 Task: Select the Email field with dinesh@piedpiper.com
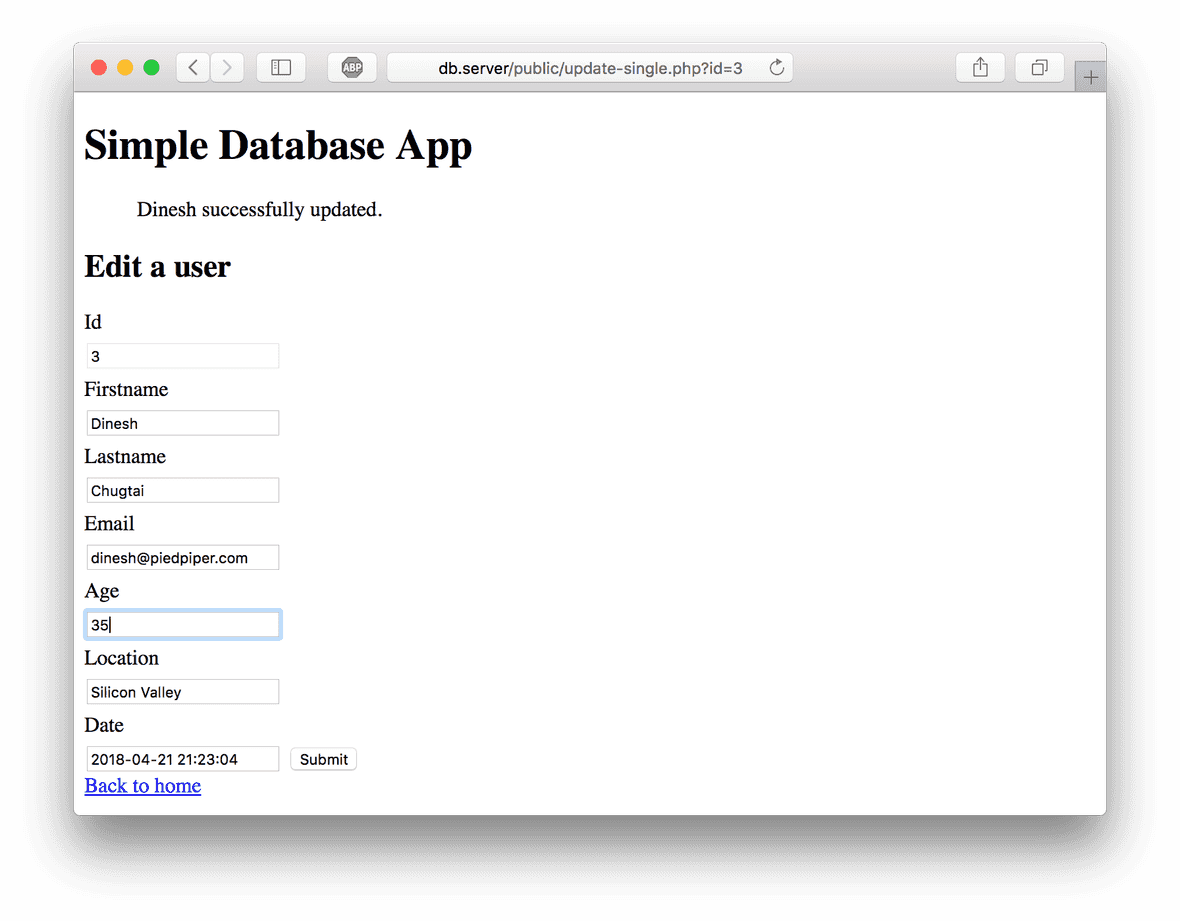click(182, 557)
